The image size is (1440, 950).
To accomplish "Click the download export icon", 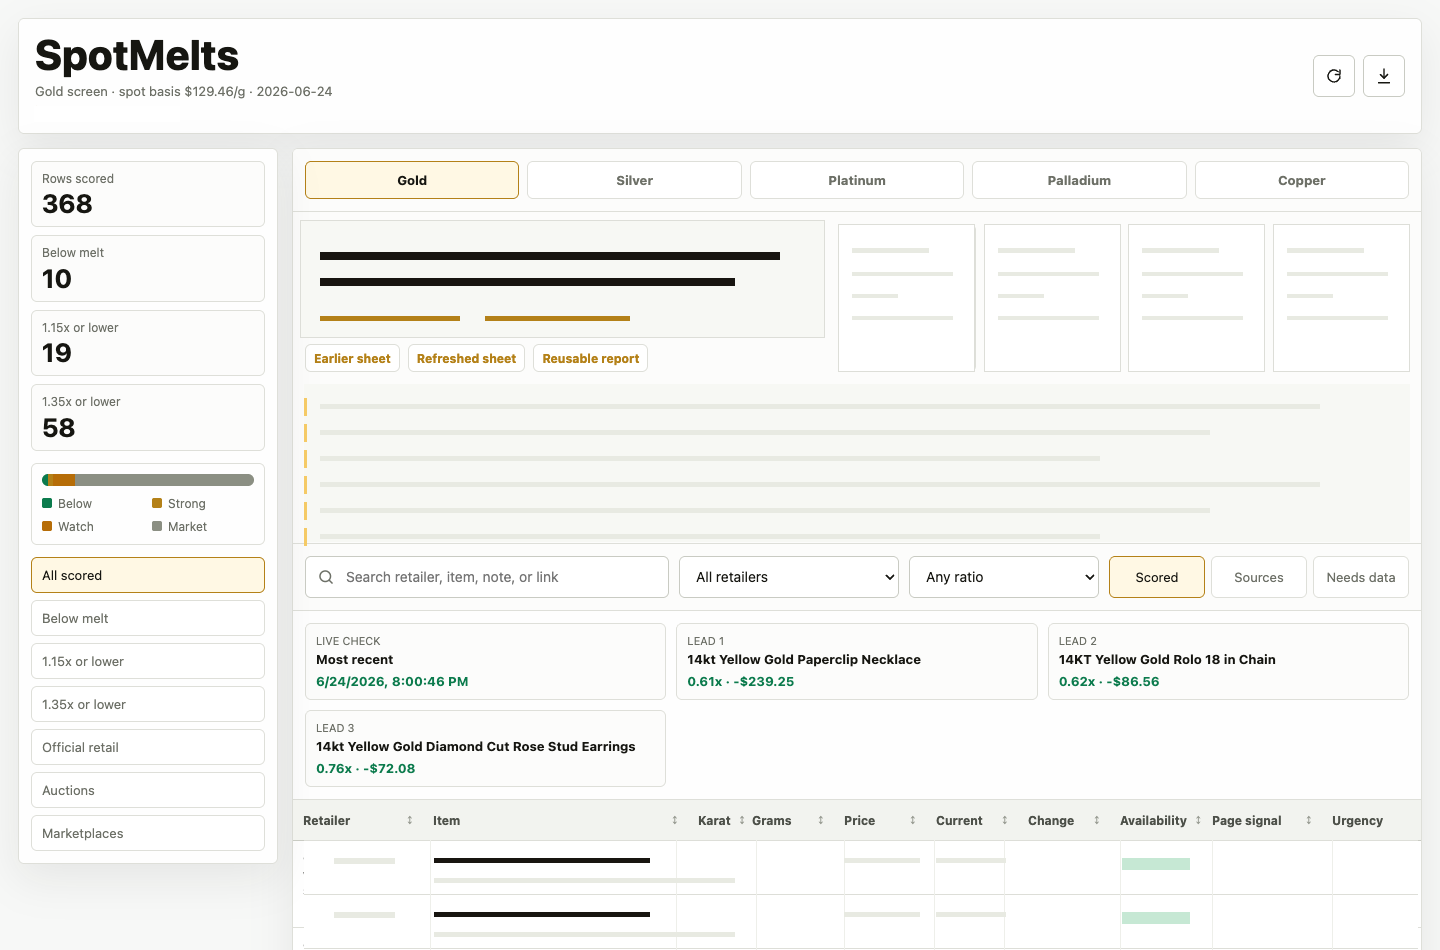I will pos(1384,76).
